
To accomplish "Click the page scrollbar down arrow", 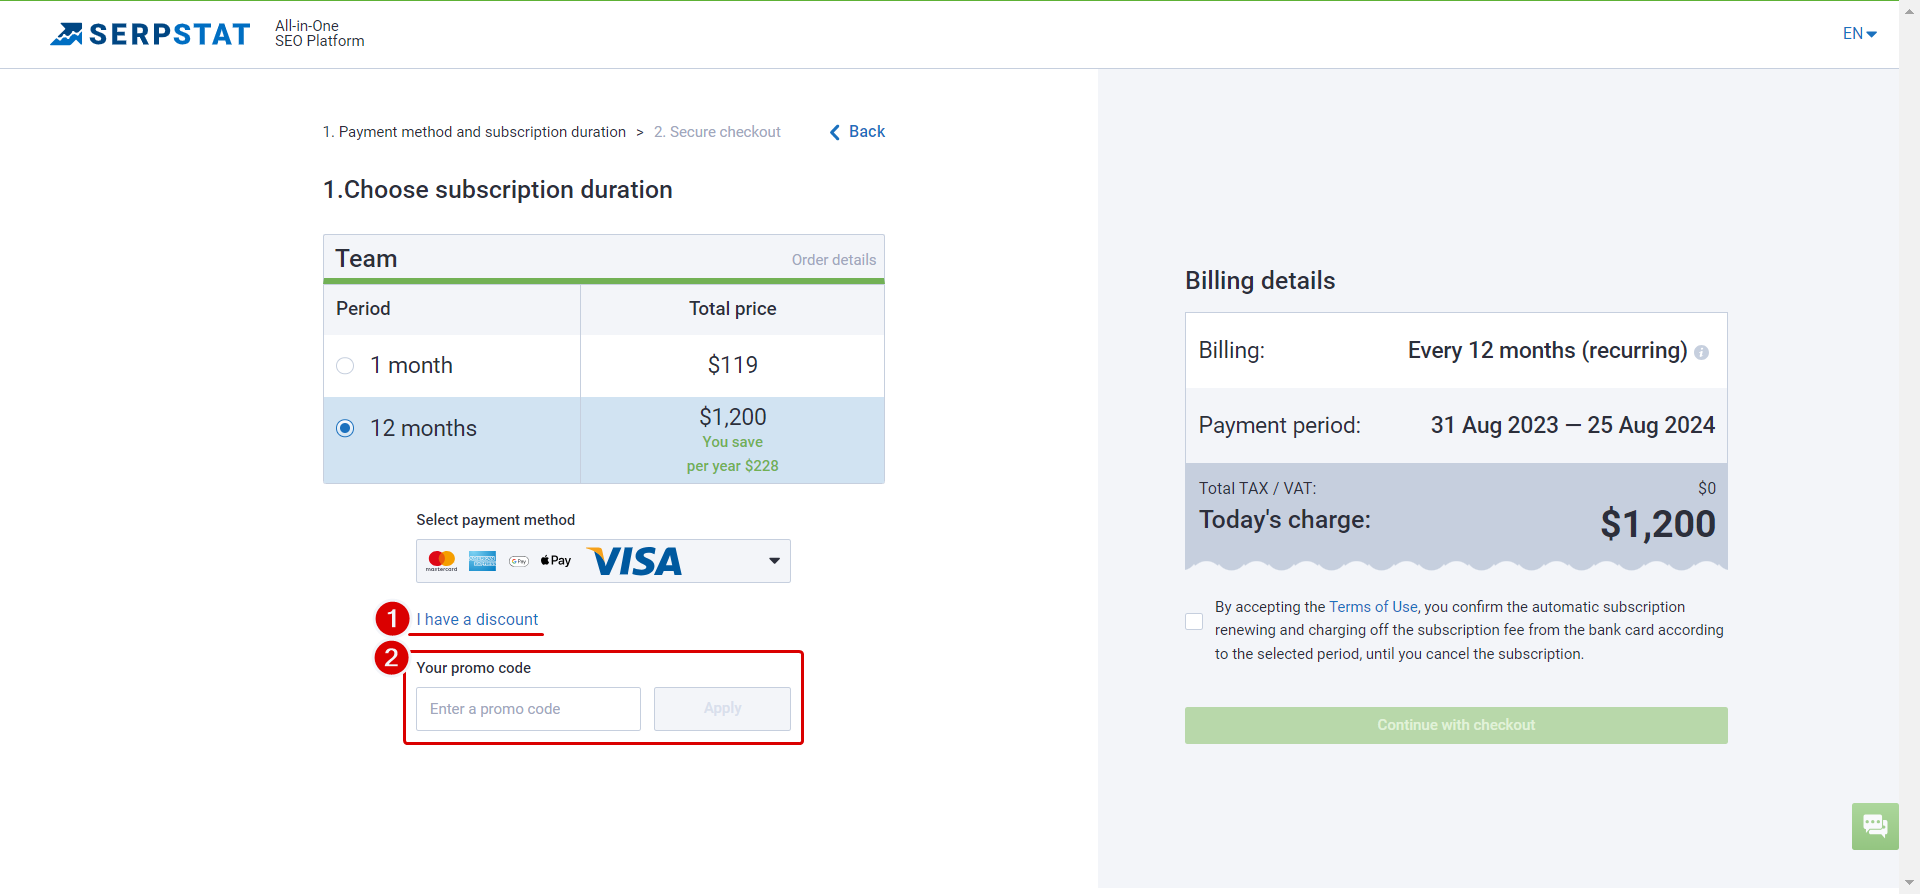I will [1910, 883].
